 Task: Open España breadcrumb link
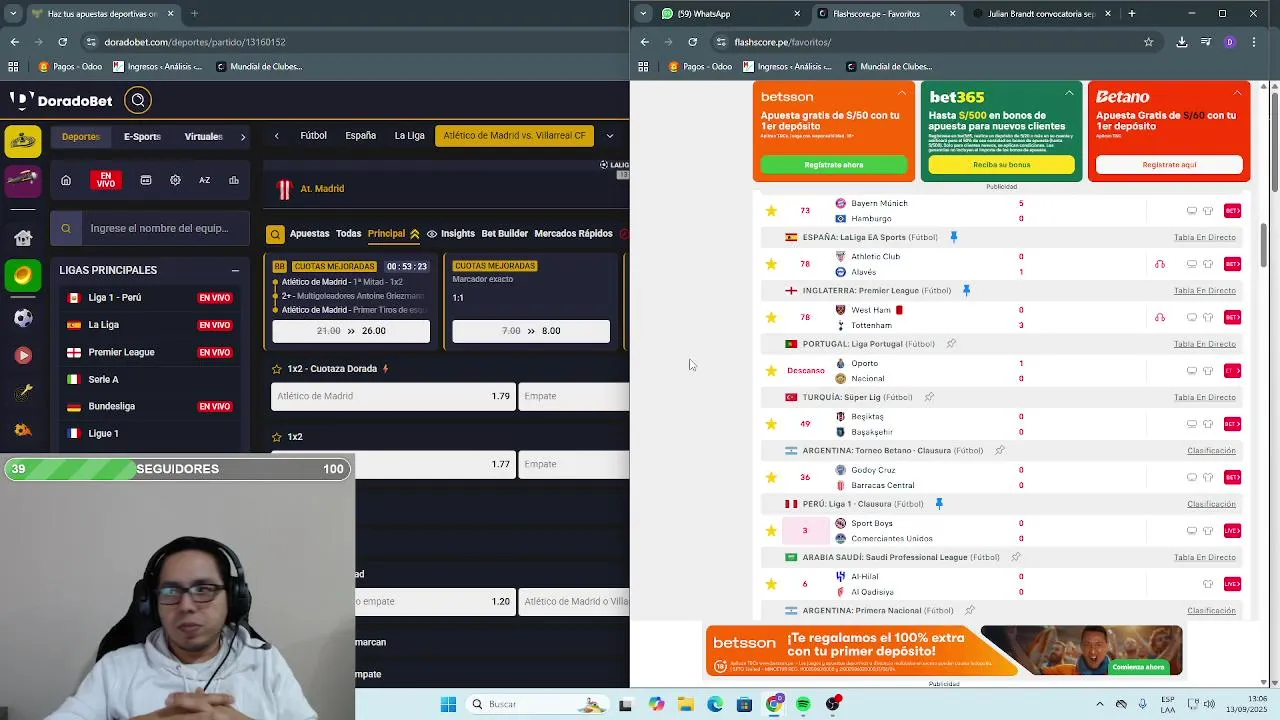click(x=360, y=136)
